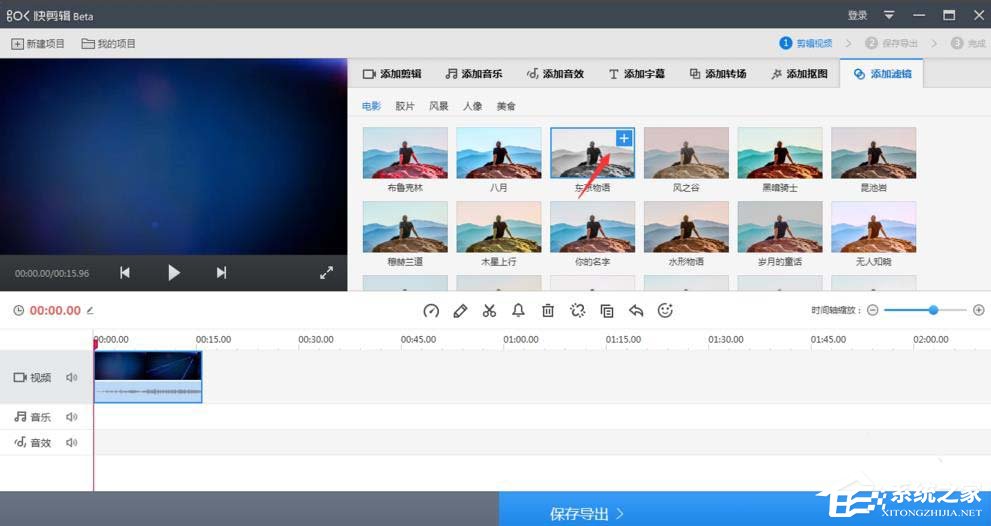The image size is (991, 526).
Task: Mute the 音效 track speaker icon
Action: click(x=71, y=443)
